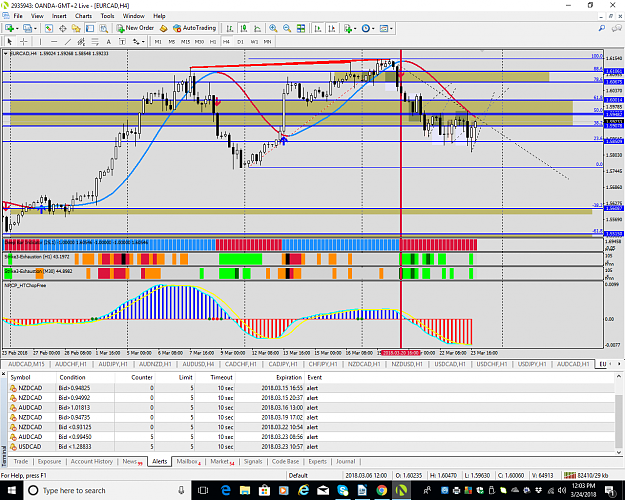Switch to the NZDCAD,H1 chart tab
The image size is (625, 500).
pyautogui.click(x=364, y=364)
